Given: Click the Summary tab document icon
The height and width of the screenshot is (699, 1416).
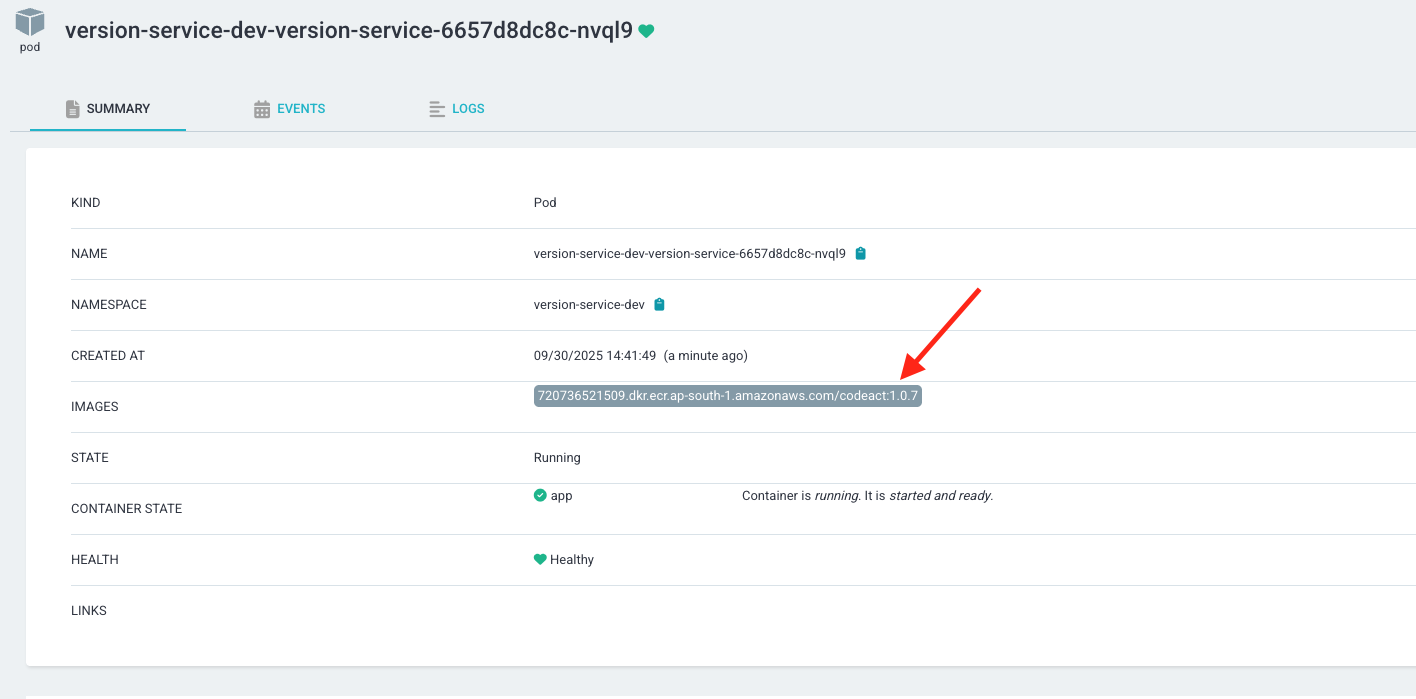Looking at the screenshot, I should click(72, 109).
